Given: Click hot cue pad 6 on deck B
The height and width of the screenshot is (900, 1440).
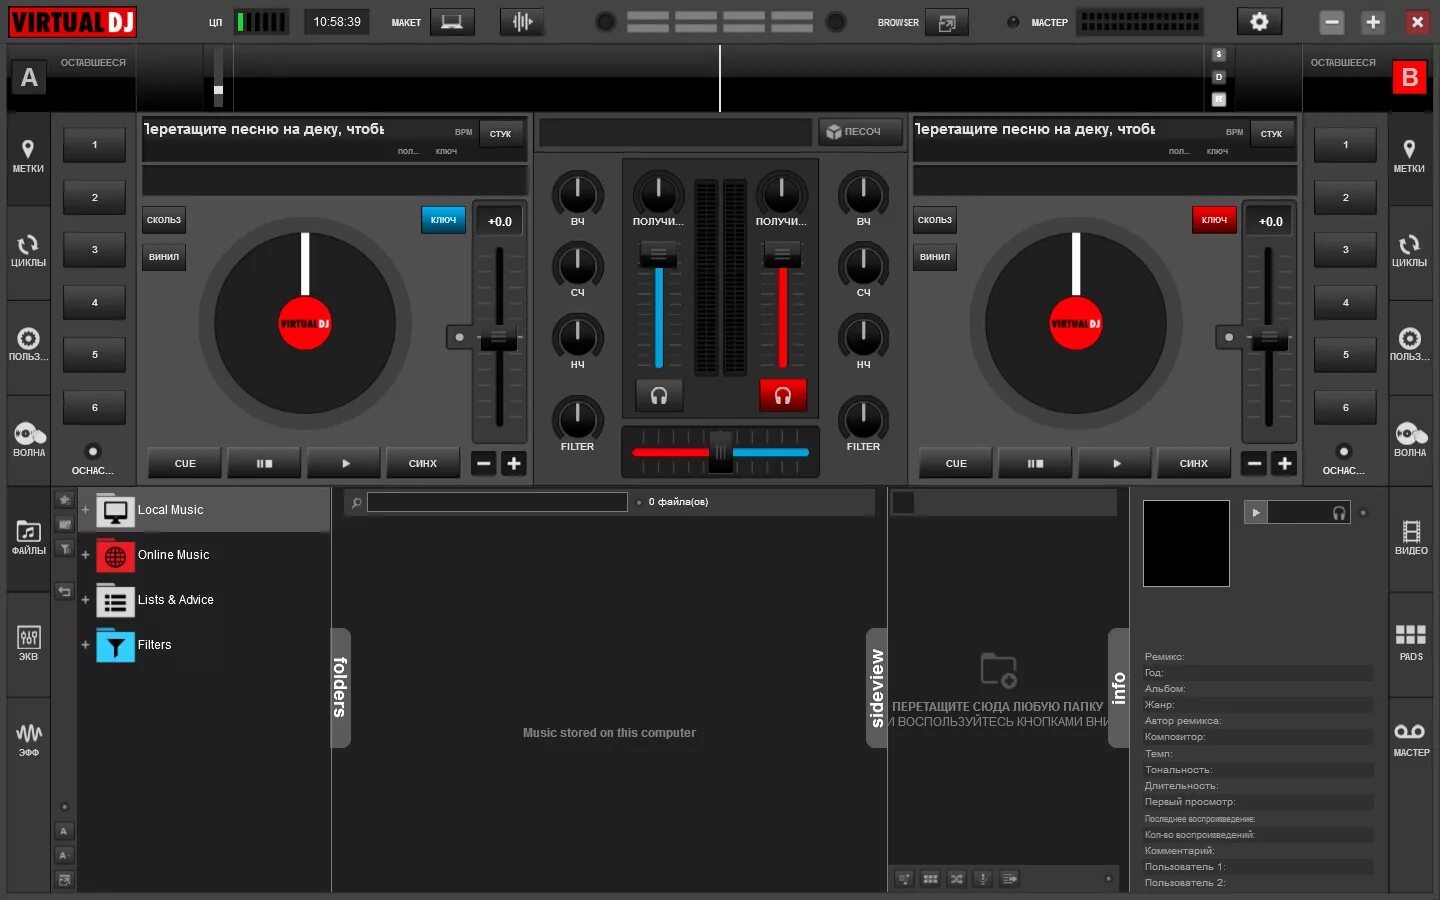Looking at the screenshot, I should point(1345,408).
